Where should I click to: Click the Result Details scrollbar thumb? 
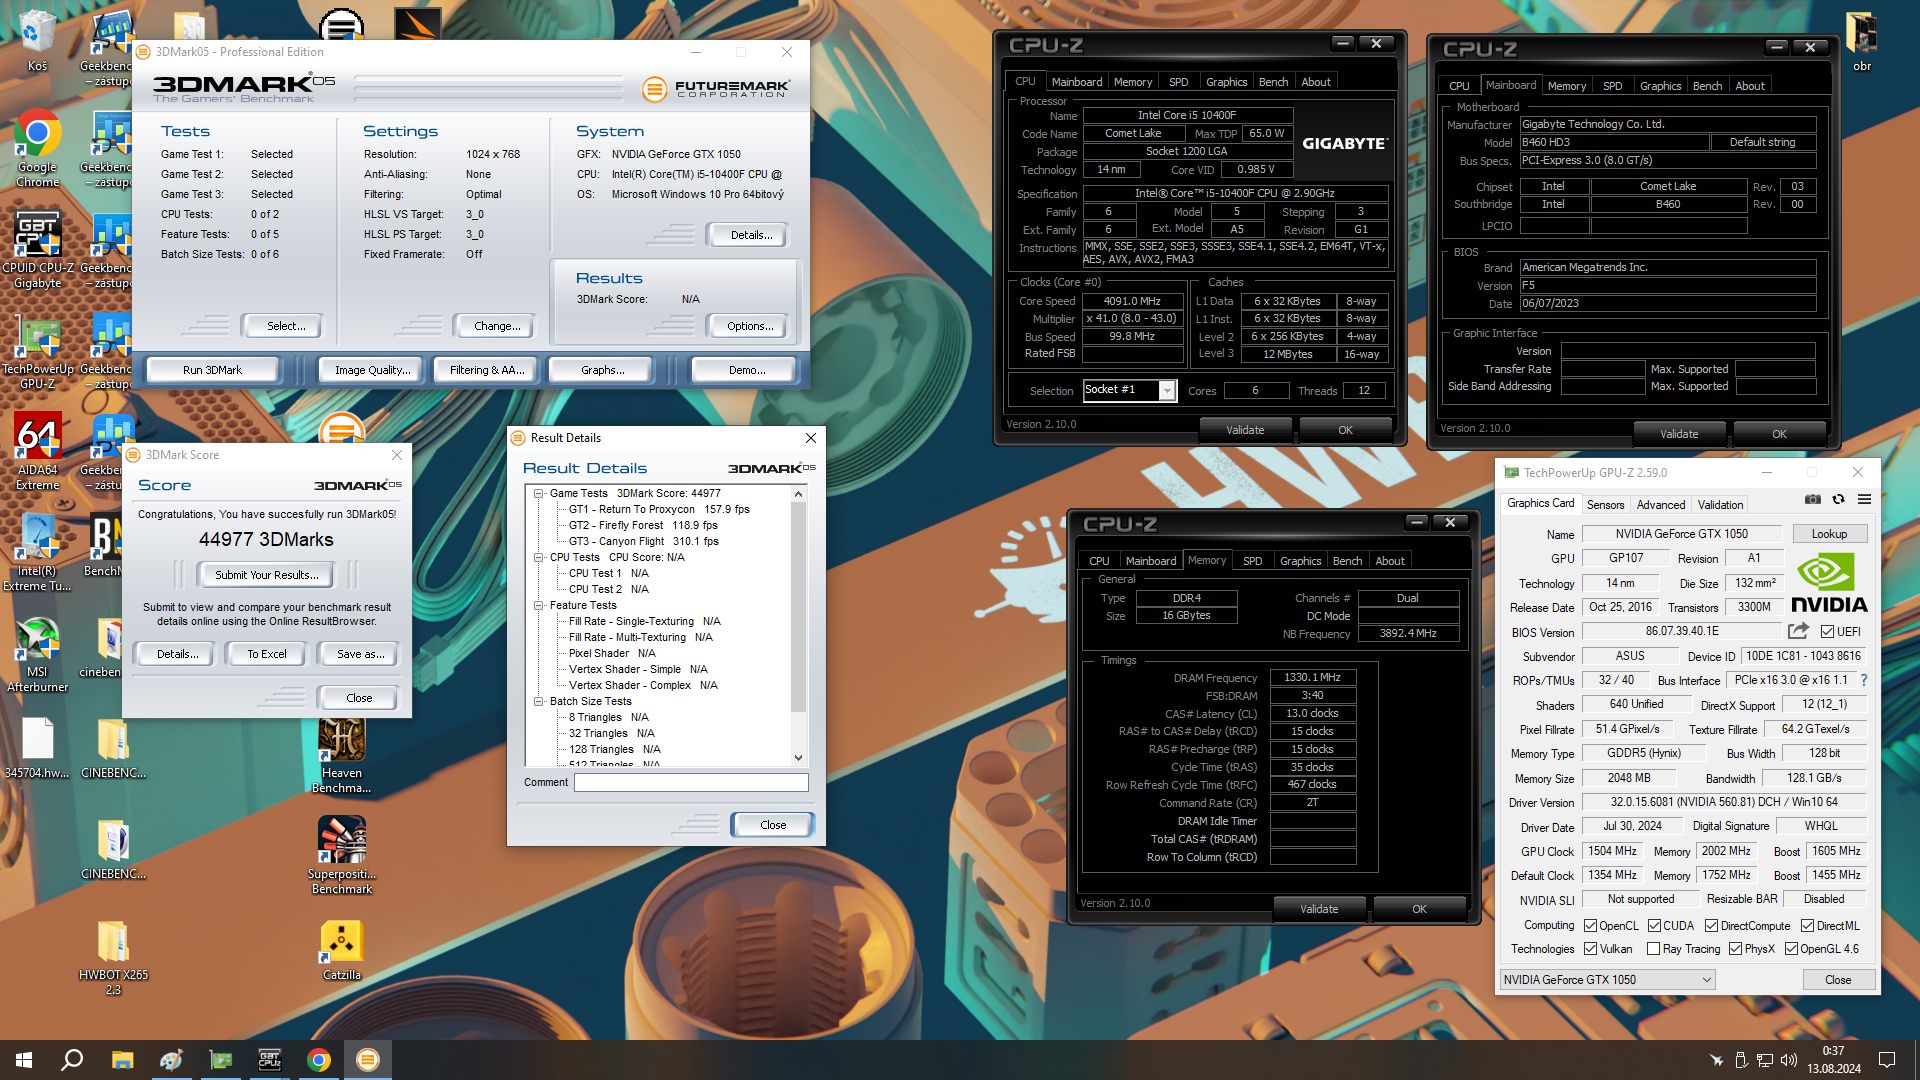pyautogui.click(x=798, y=606)
